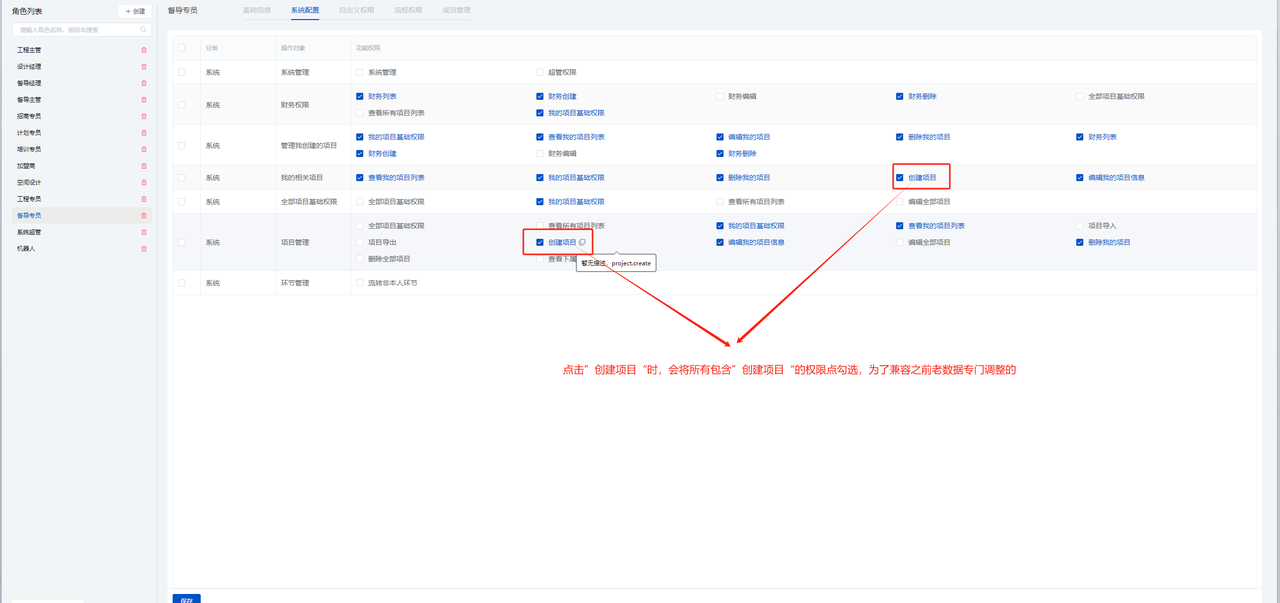Click the 功能权限 column header
Viewport: 1280px width, 603px height.
click(x=368, y=48)
